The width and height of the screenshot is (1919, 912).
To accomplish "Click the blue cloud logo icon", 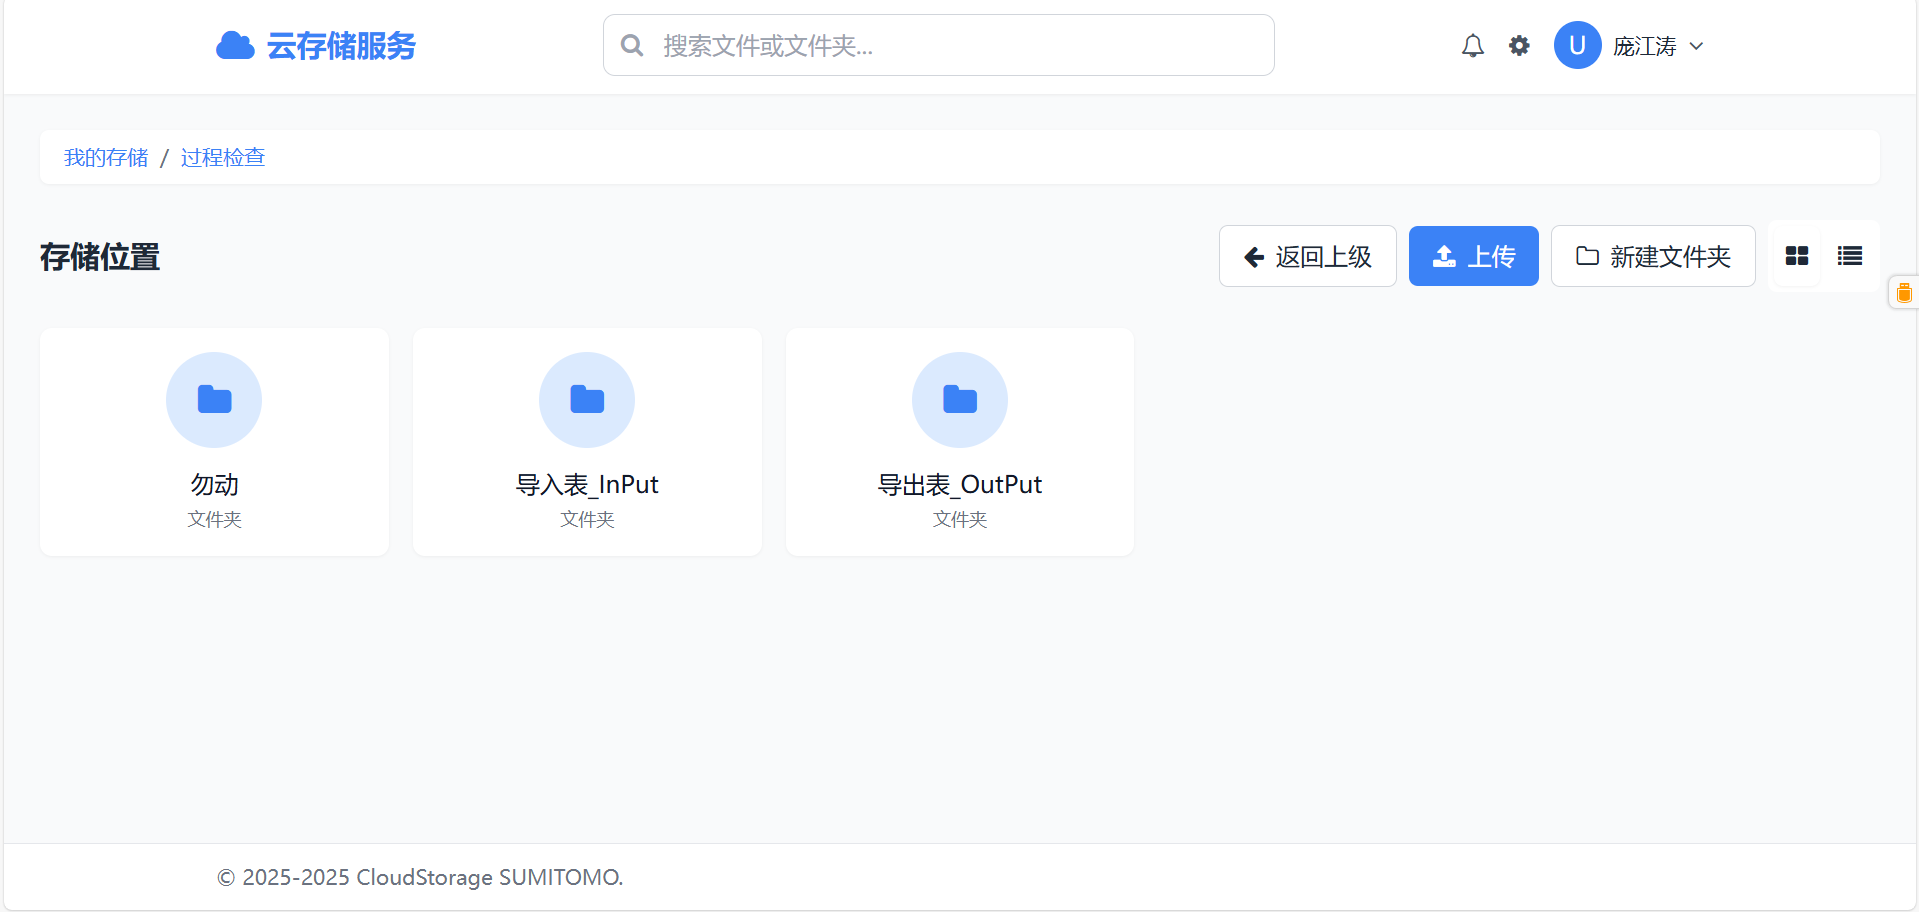I will click(235, 46).
